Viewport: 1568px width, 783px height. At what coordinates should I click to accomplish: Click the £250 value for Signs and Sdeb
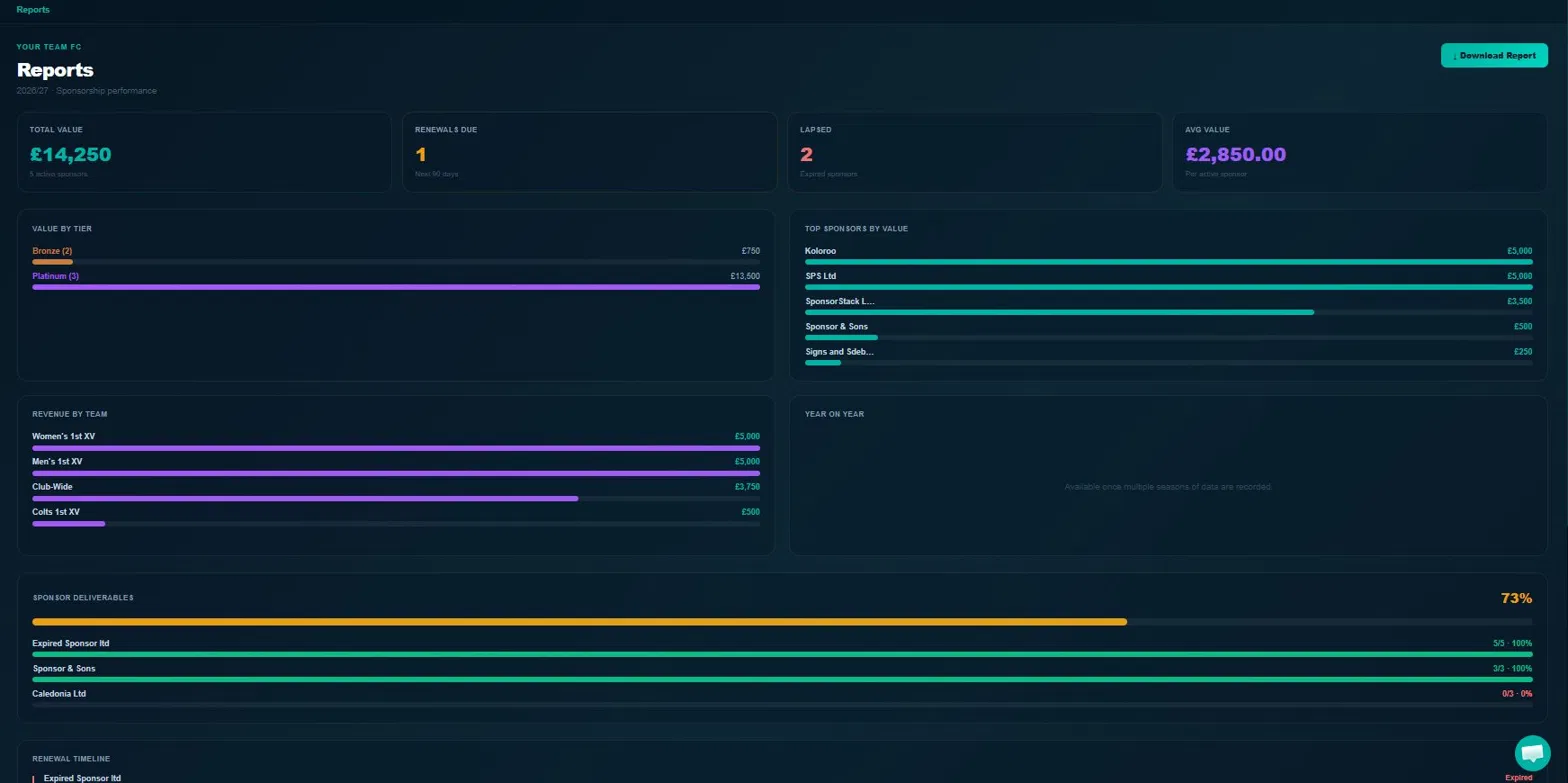[x=1523, y=351]
